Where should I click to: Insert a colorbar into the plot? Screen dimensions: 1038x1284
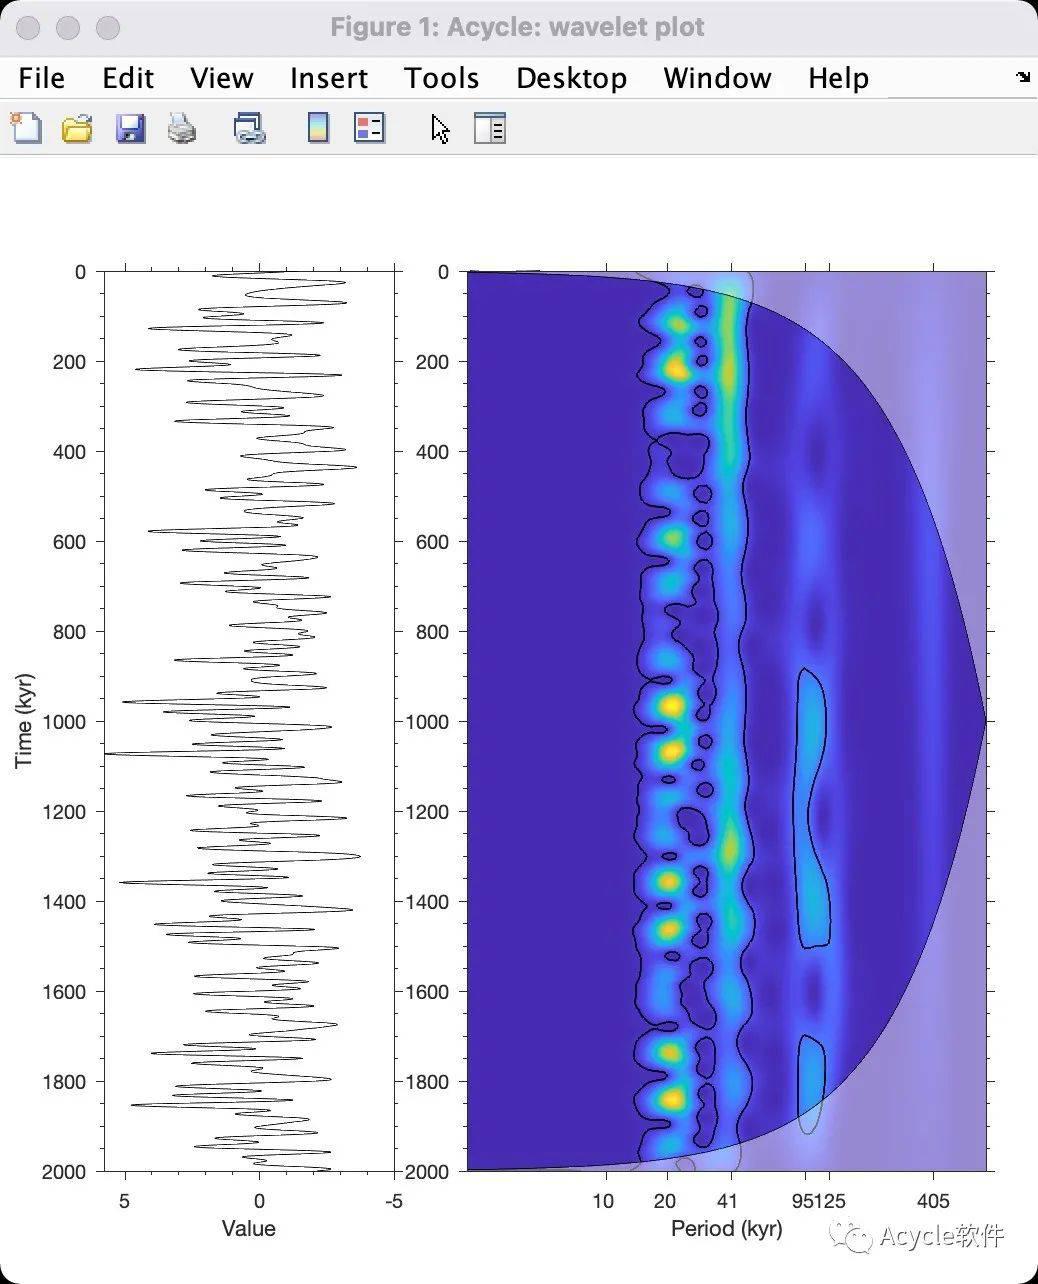(317, 128)
